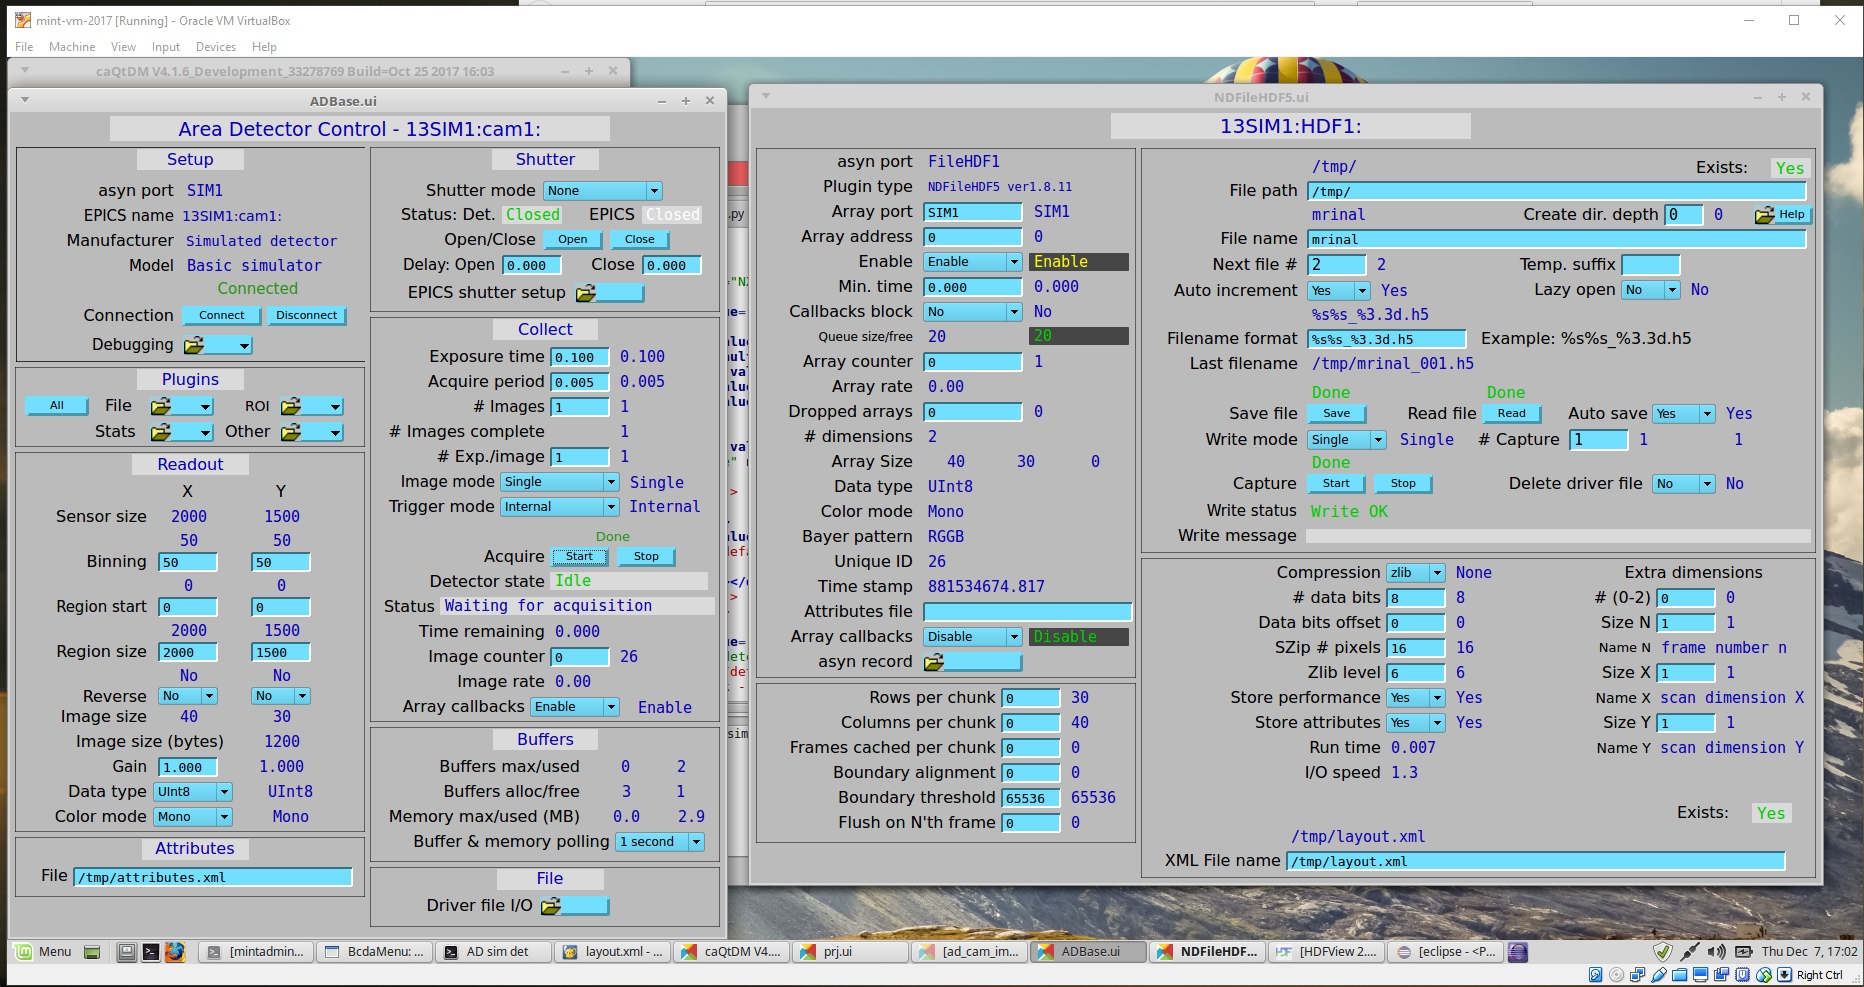Open the Debugging folder menu
Viewport: 1864px width, 987px height.
click(217, 345)
